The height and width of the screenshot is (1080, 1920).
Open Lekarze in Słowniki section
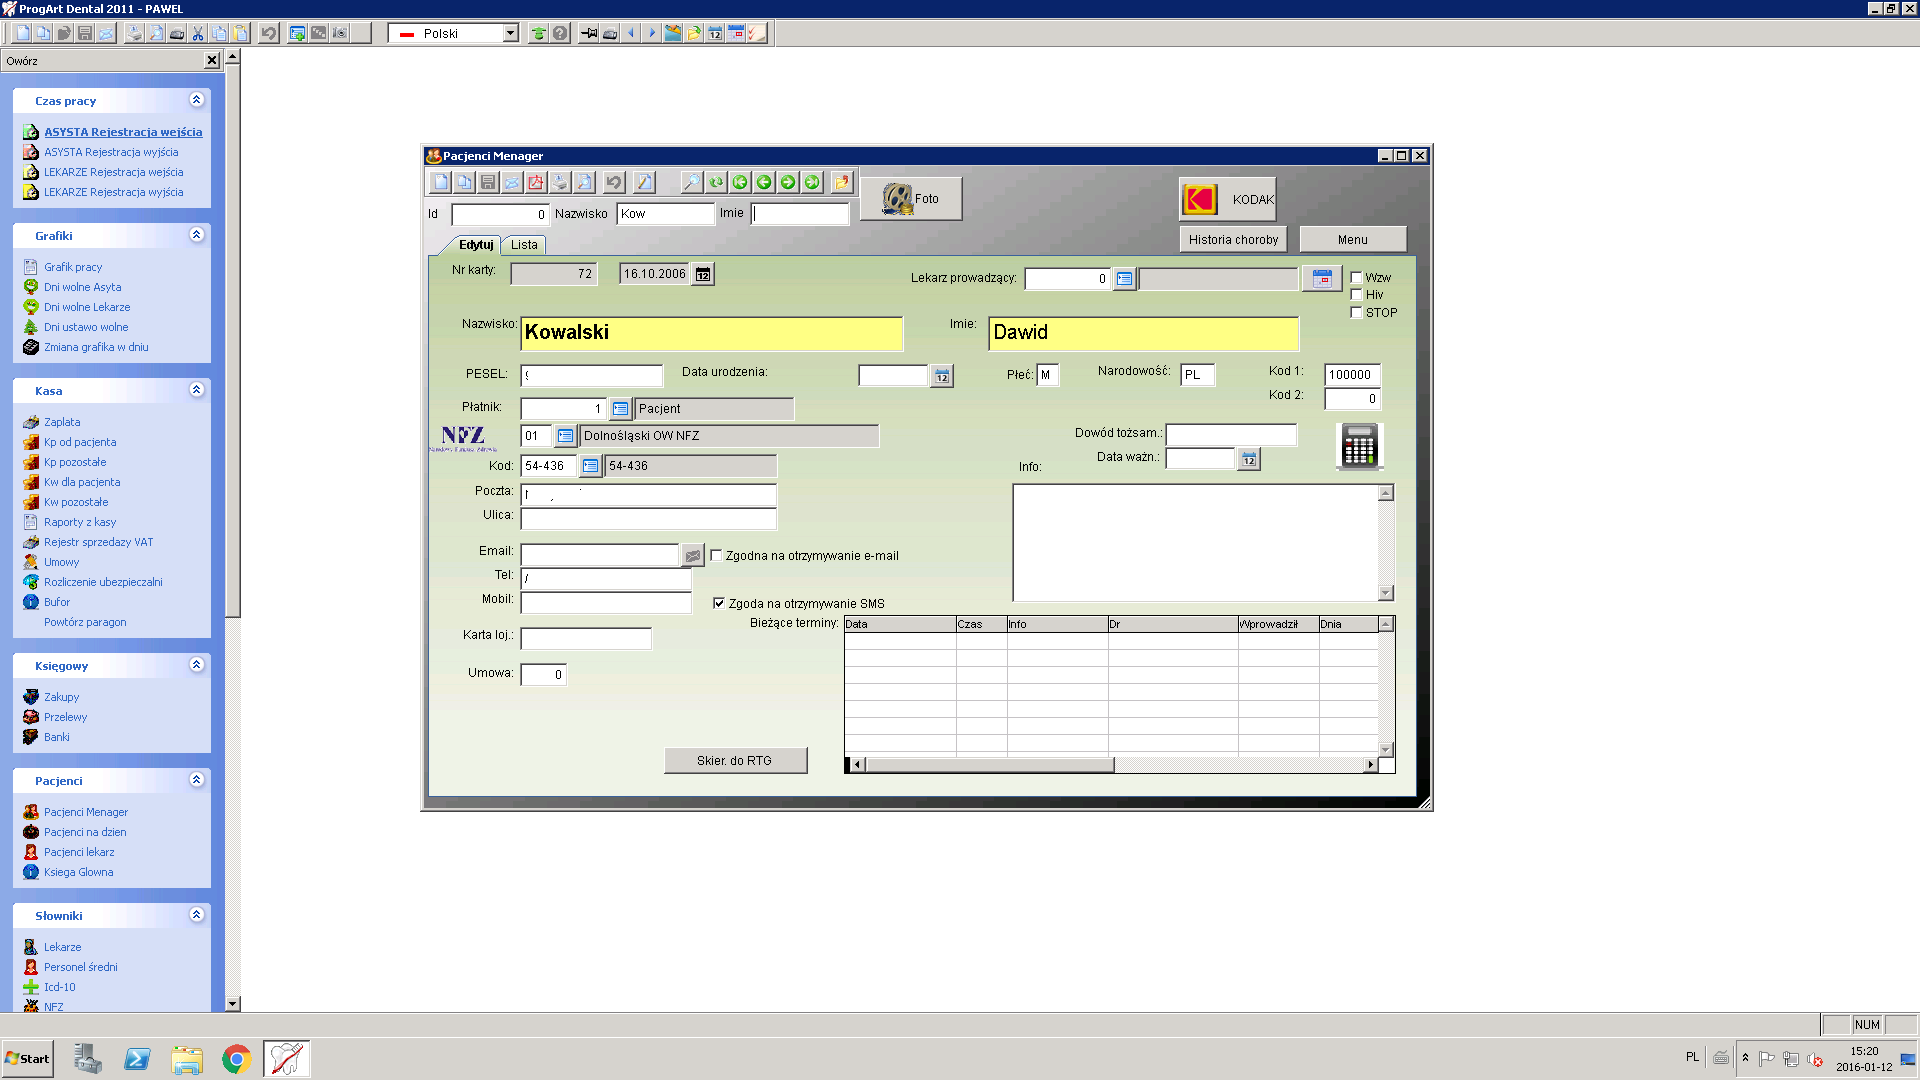click(x=63, y=947)
